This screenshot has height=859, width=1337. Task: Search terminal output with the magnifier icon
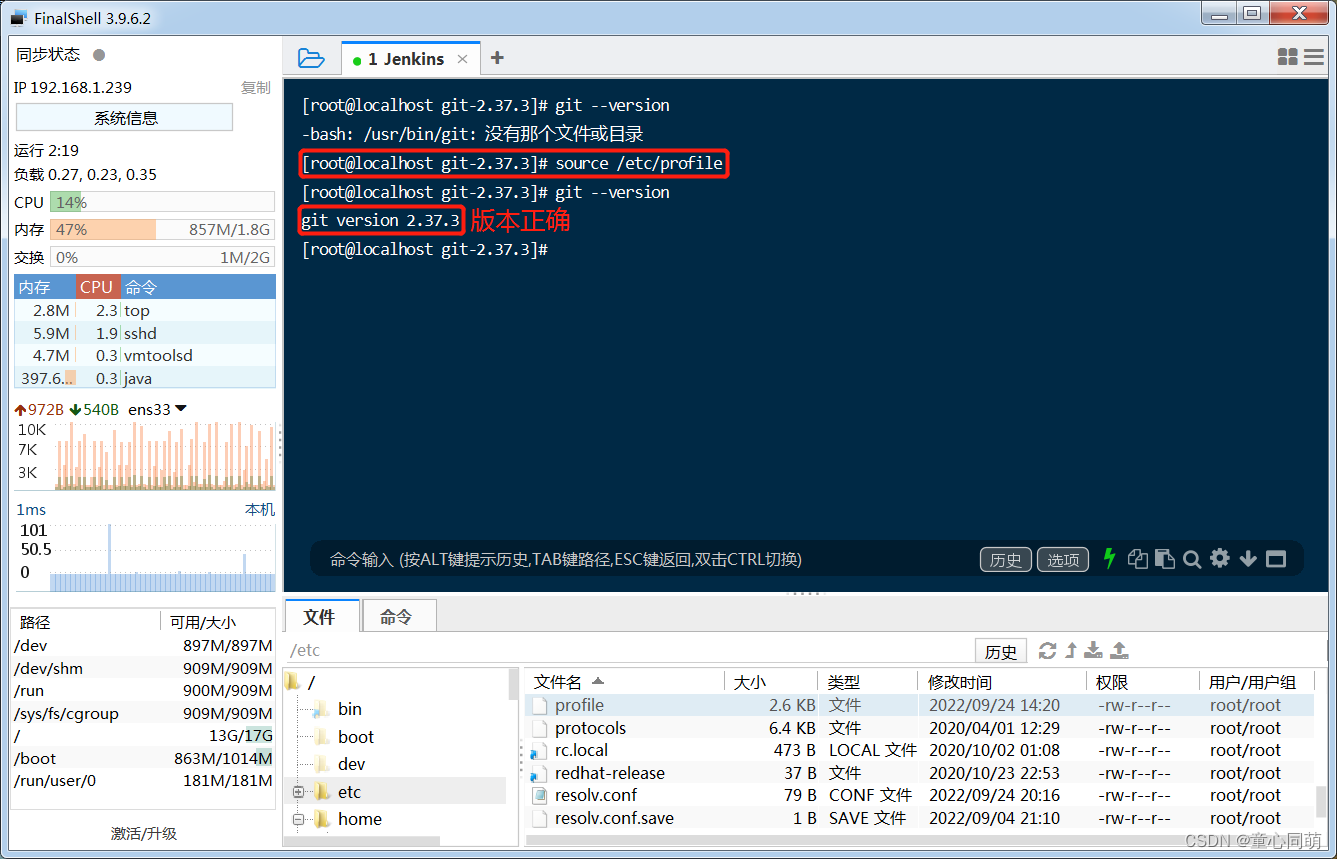pyautogui.click(x=1192, y=560)
